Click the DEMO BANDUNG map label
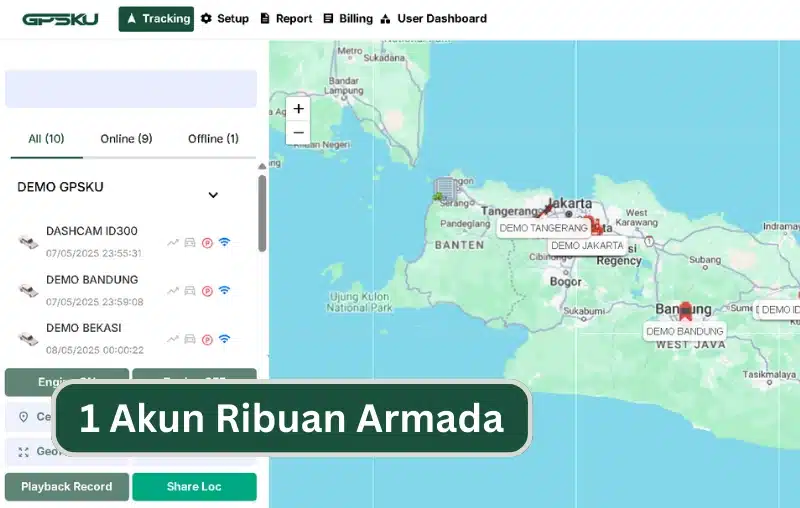This screenshot has width=800, height=508. 685,332
